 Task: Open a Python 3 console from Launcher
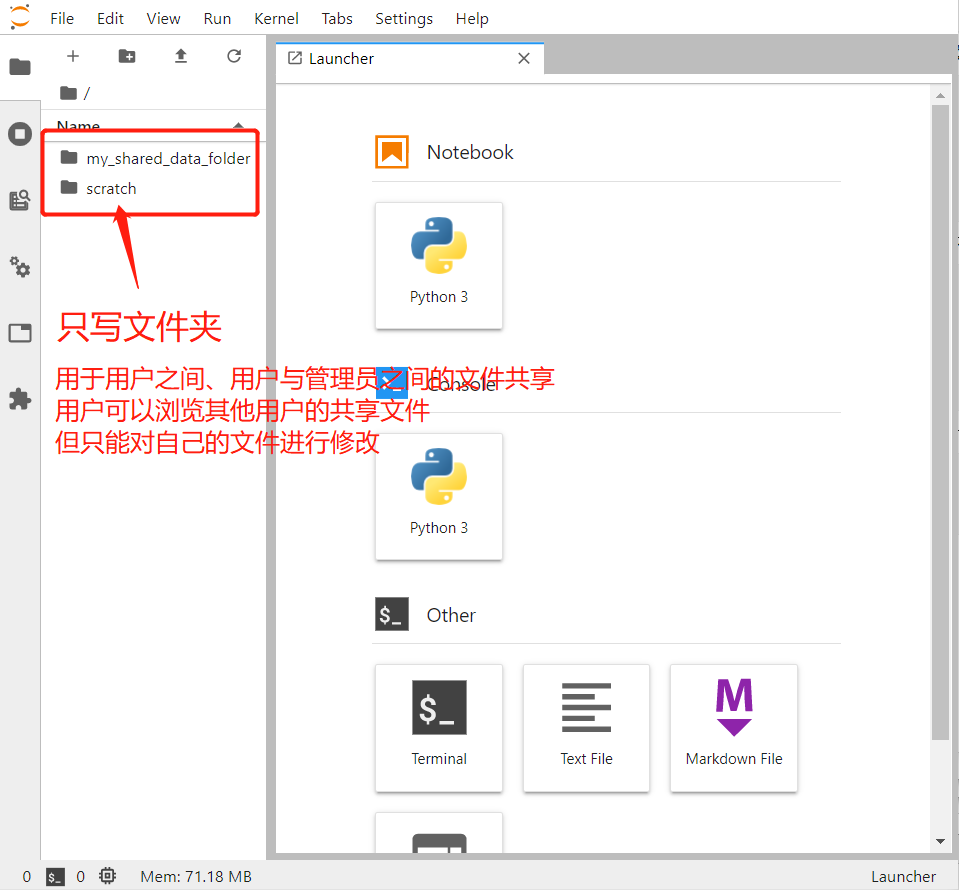coord(438,496)
